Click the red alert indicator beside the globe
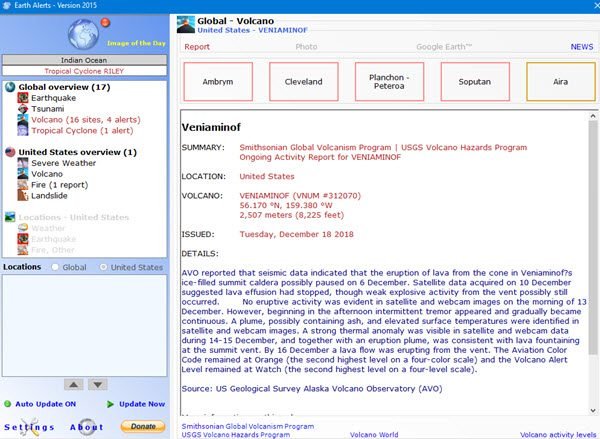Viewport: 600px width, 439px height. click(x=105, y=23)
